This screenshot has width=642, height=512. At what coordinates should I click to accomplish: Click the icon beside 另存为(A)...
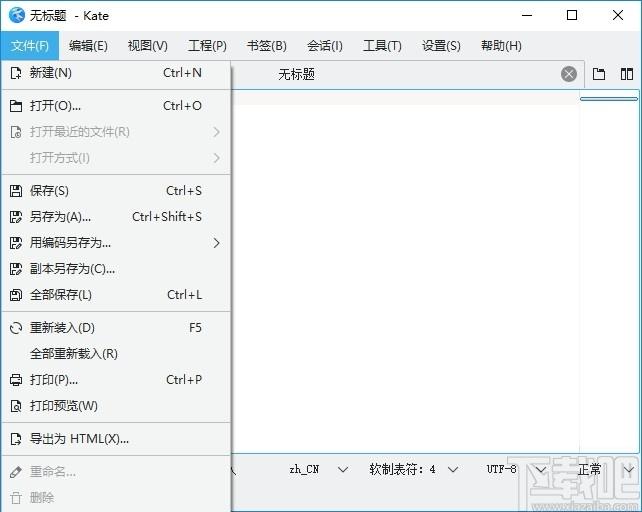[x=16, y=217]
